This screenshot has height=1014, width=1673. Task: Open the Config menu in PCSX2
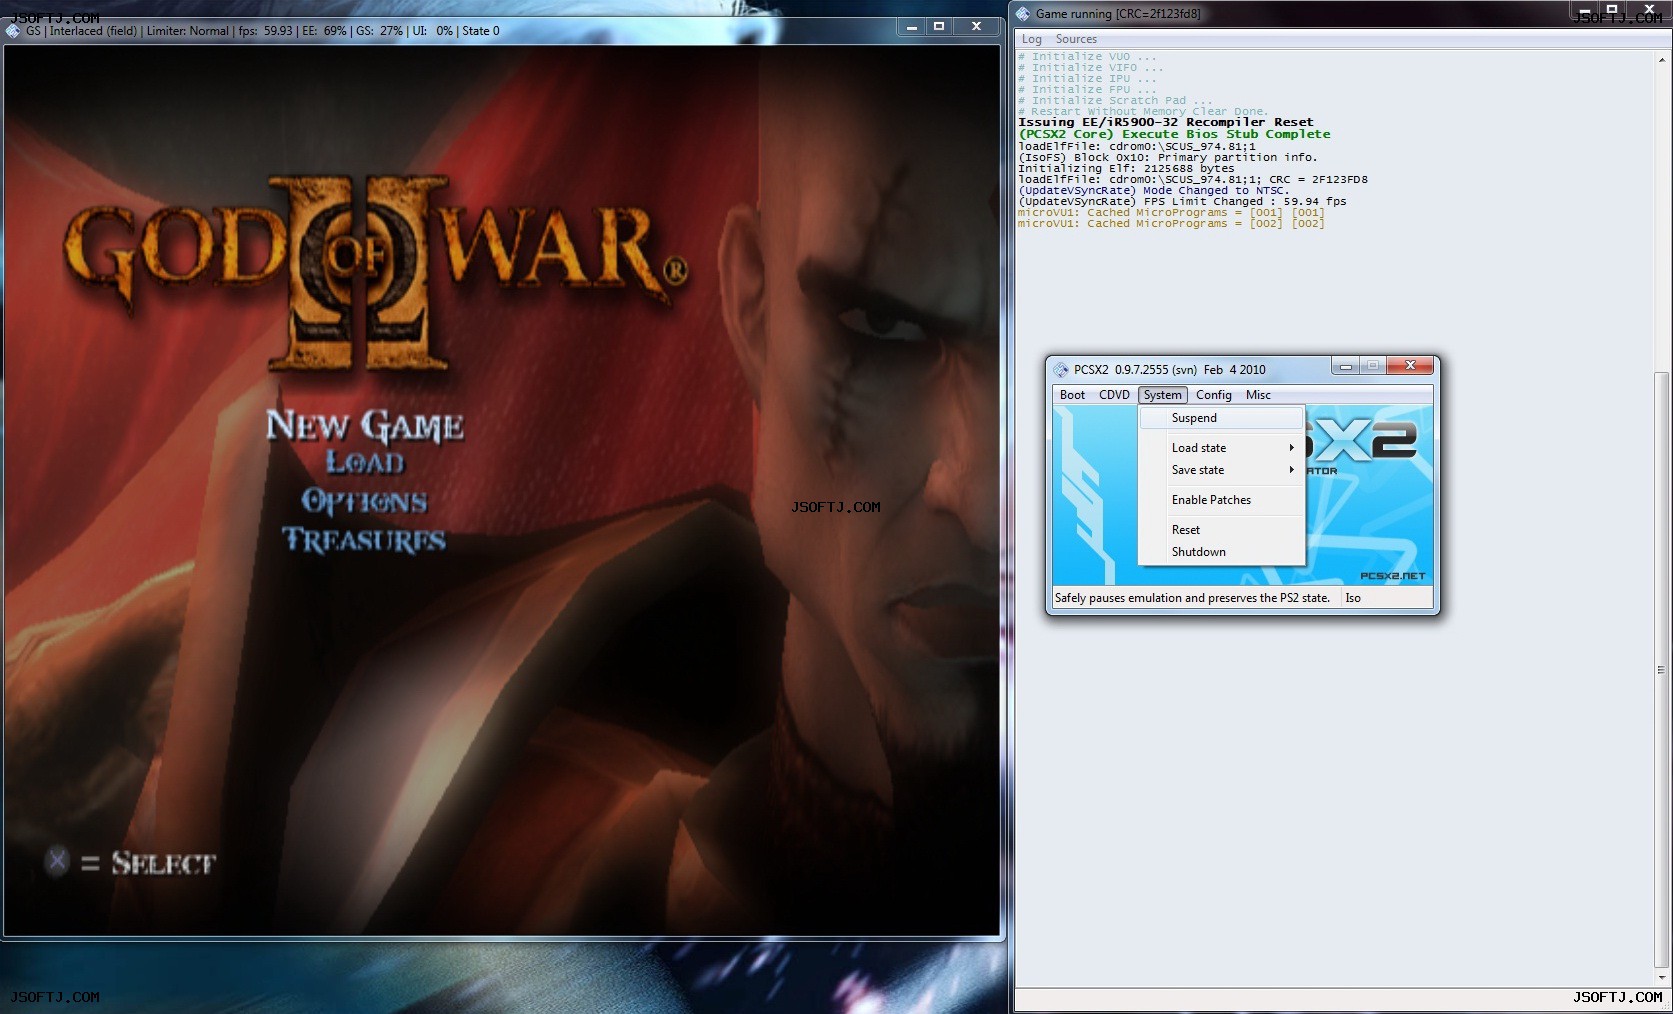click(1213, 395)
